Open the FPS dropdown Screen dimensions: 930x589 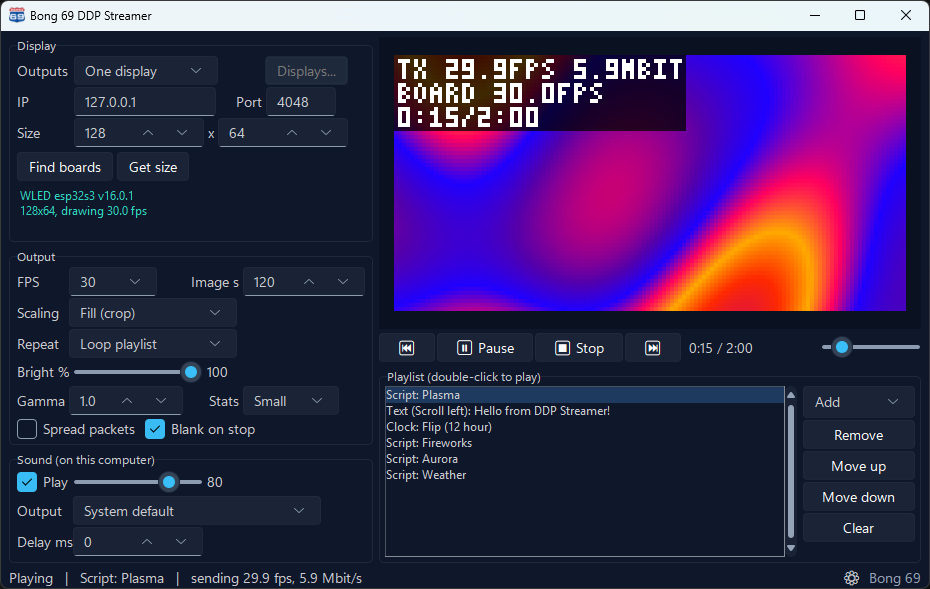tap(113, 282)
